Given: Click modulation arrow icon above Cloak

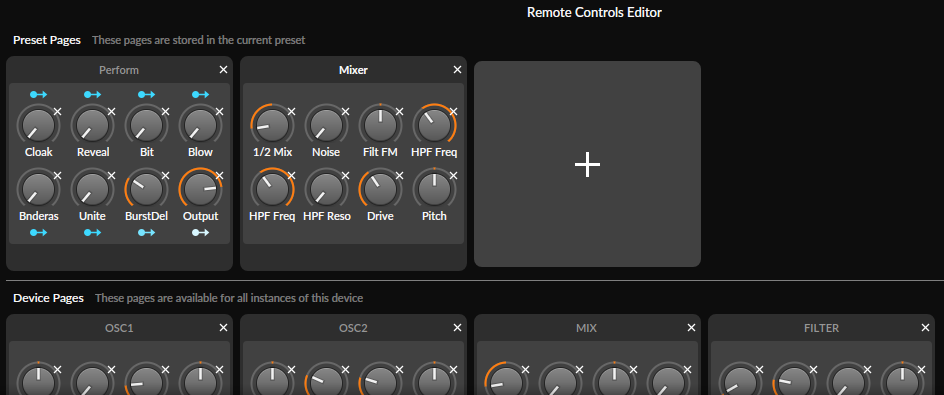Looking at the screenshot, I should (39, 95).
